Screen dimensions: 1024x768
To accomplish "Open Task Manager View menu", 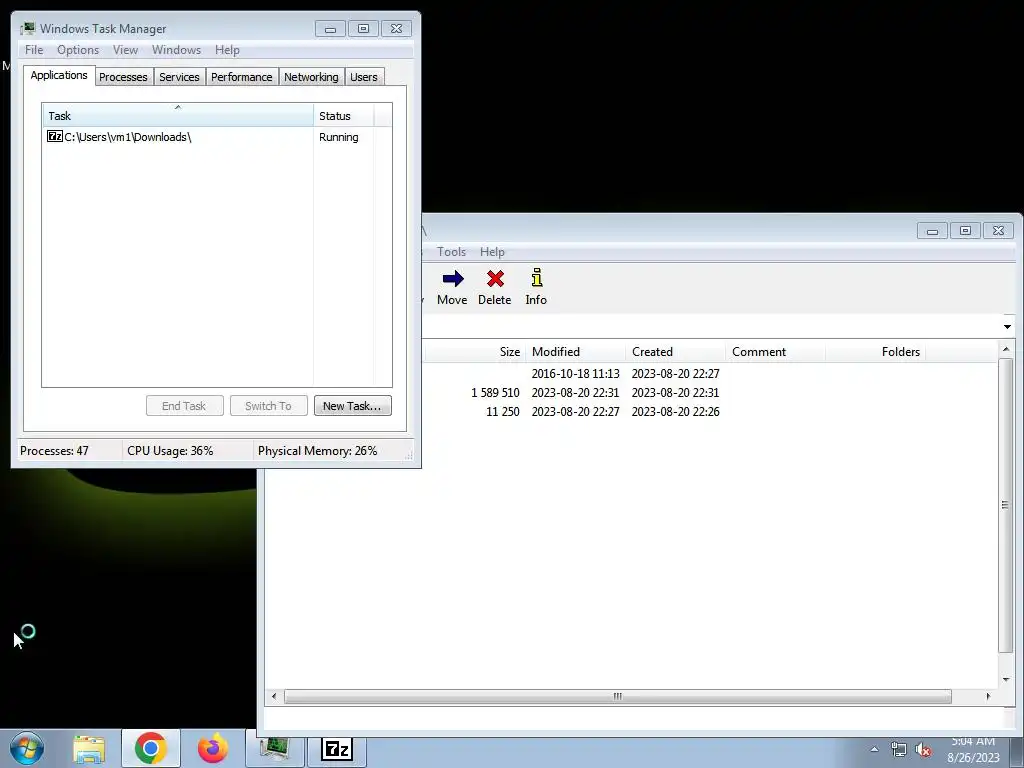I will [125, 50].
